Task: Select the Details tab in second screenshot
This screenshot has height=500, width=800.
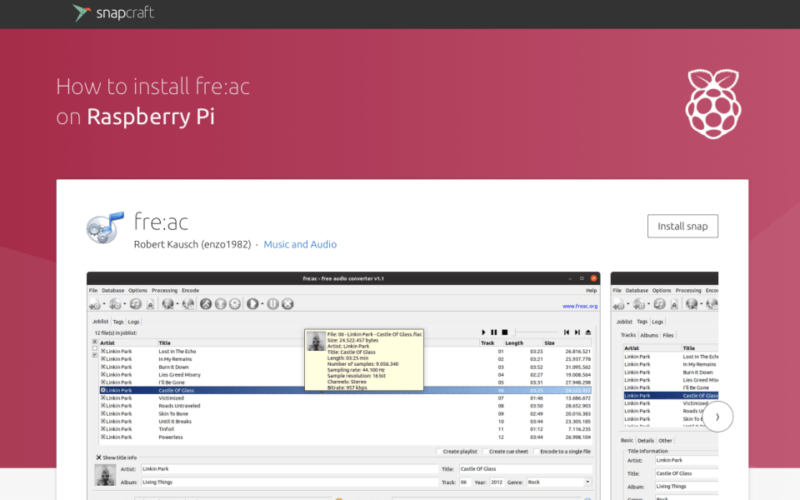Action: (x=645, y=440)
